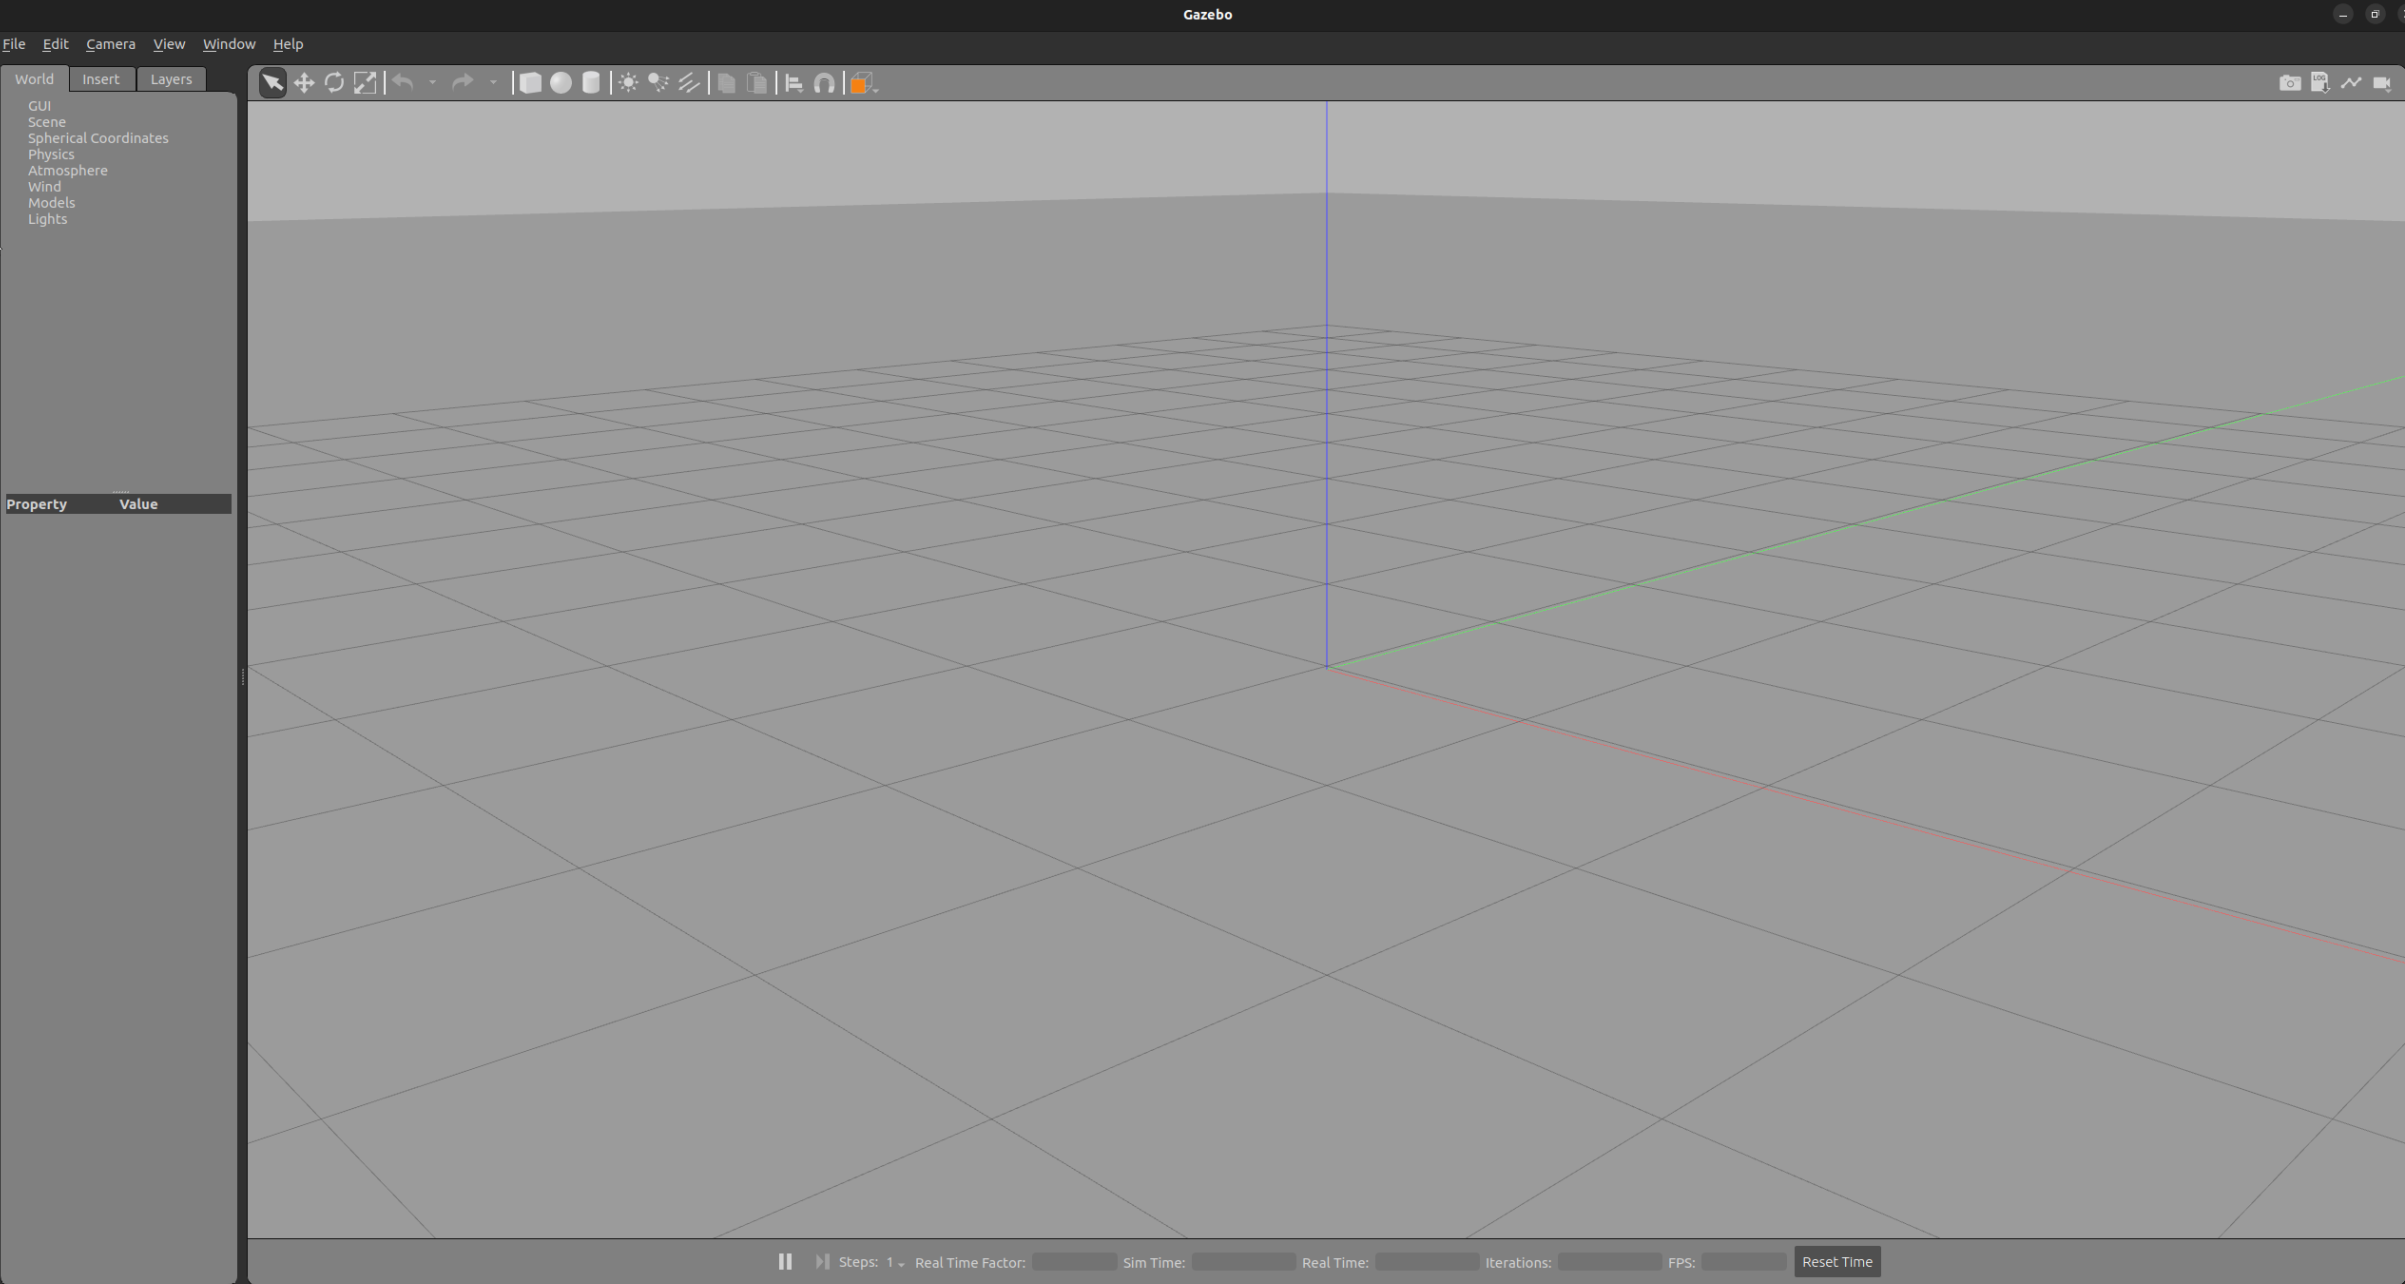The width and height of the screenshot is (2405, 1284).
Task: Select Spherical Coordinates tree item
Action: [98, 138]
